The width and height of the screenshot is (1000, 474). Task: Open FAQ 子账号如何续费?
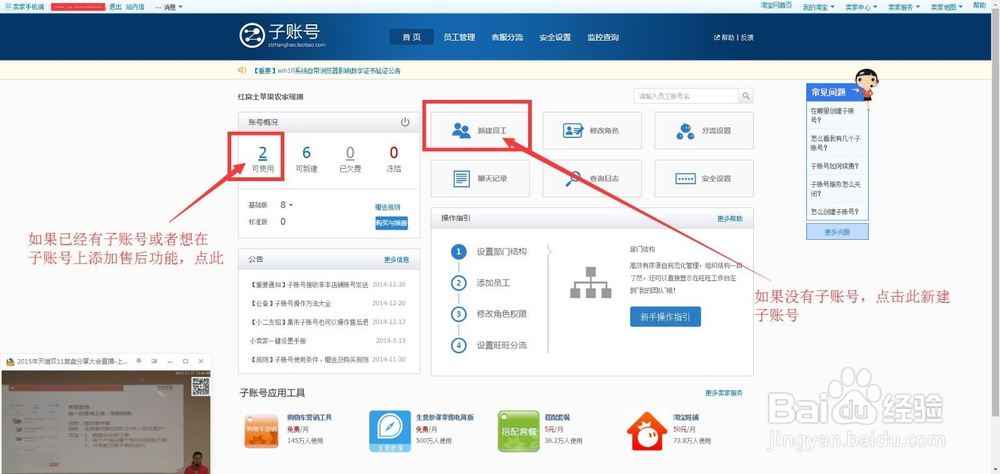[x=837, y=166]
